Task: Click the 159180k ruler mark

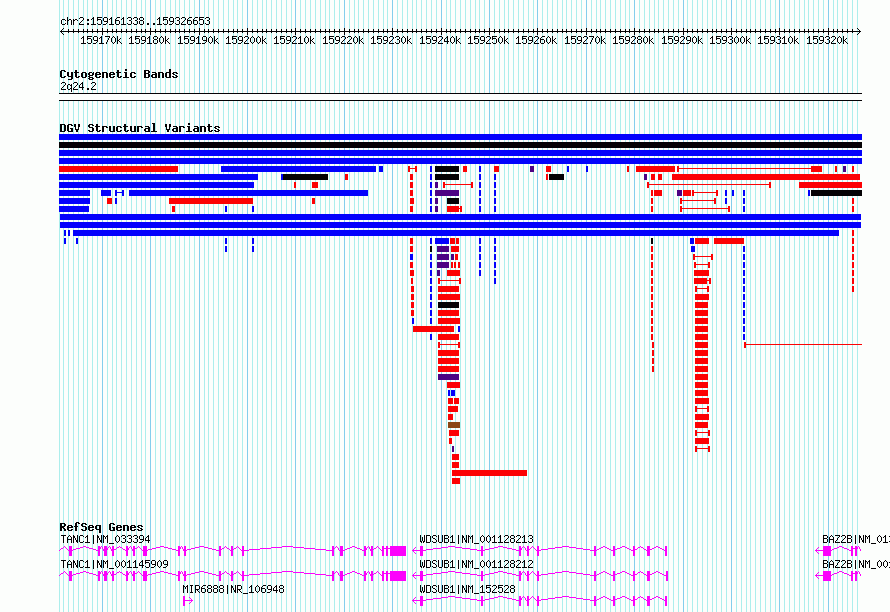Action: [149, 40]
